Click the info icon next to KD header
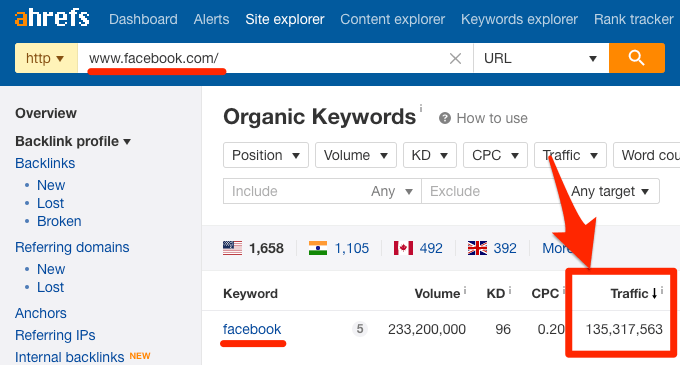The width and height of the screenshot is (680, 365). point(510,290)
